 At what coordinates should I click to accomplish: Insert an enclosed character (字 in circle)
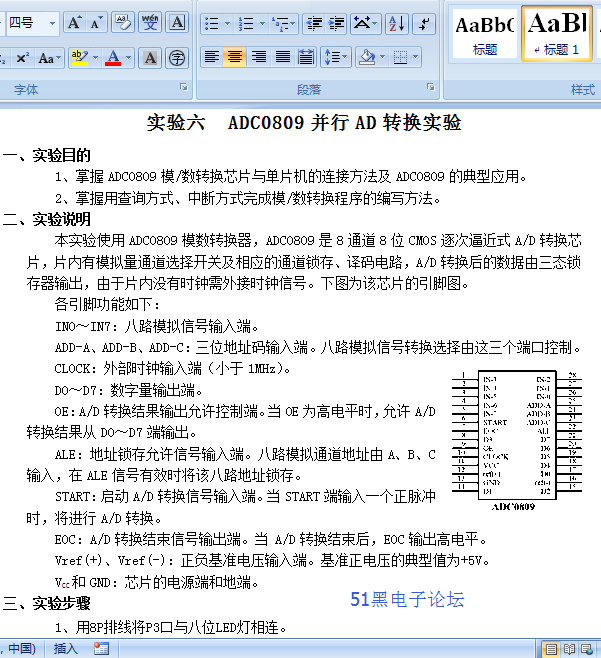pyautogui.click(x=177, y=57)
